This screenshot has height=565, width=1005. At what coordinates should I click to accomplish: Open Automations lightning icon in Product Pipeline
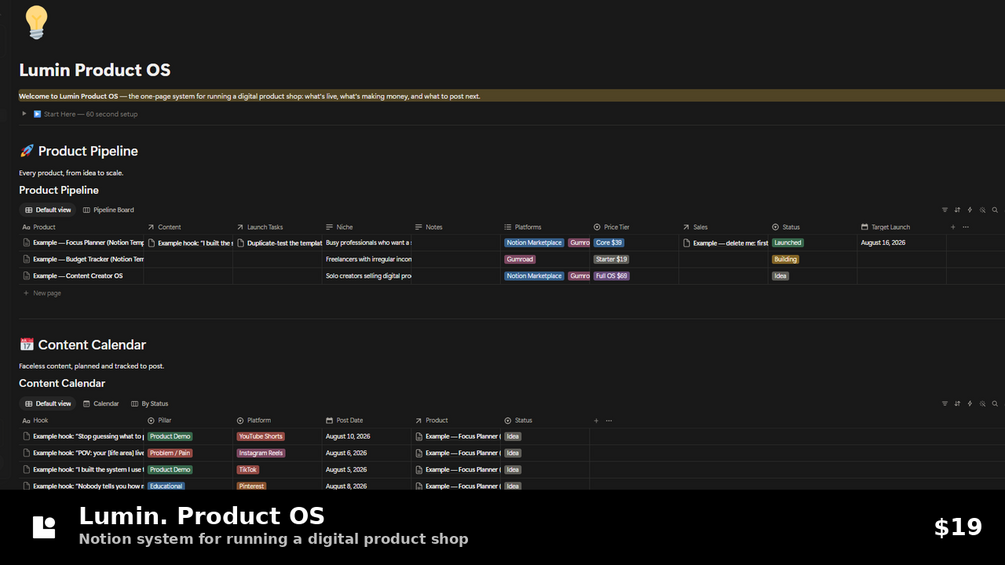click(x=970, y=210)
